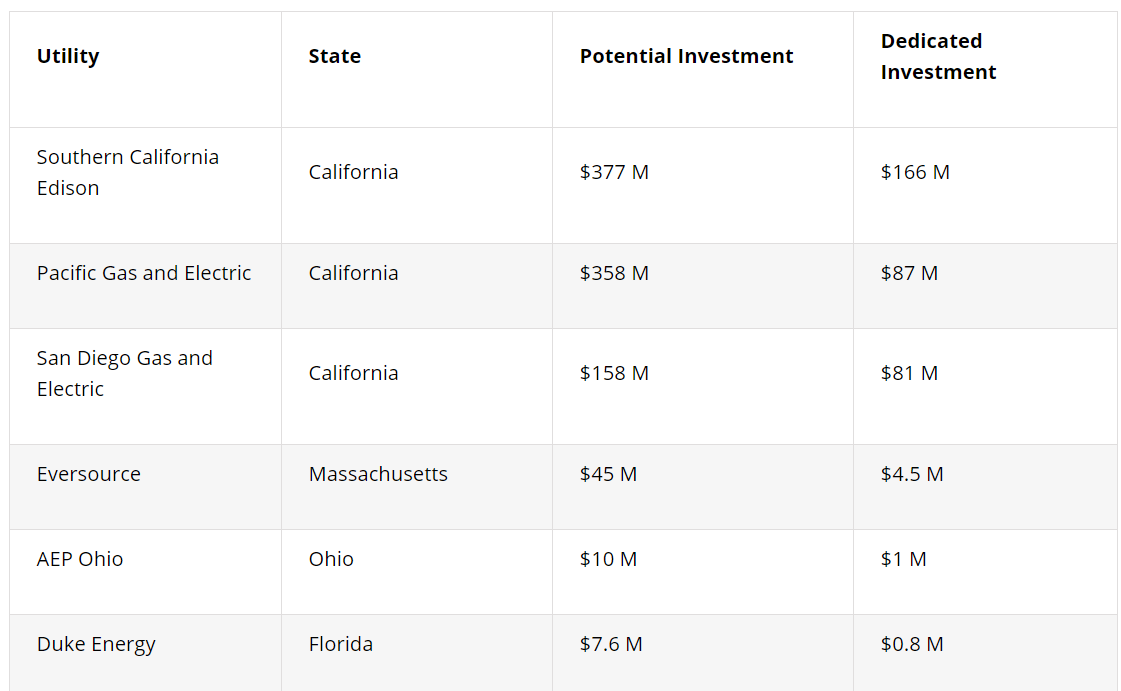Click the $158 M potential investment value

pyautogui.click(x=614, y=373)
